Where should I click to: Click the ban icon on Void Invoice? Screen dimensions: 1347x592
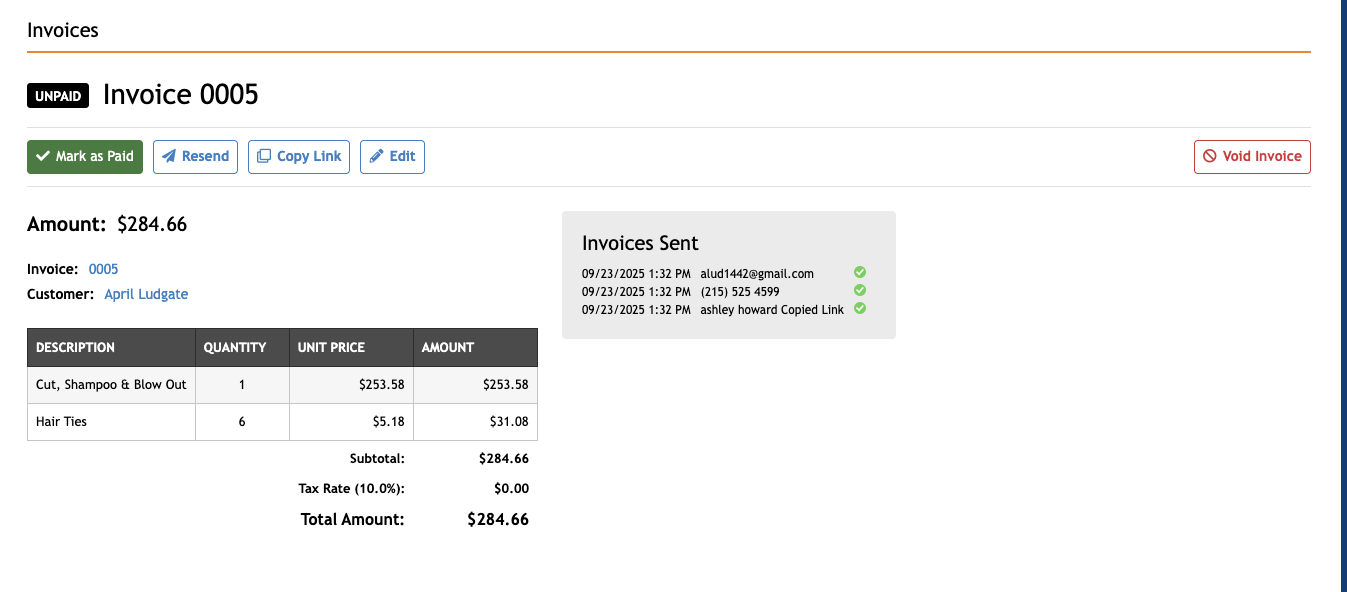tap(1209, 157)
